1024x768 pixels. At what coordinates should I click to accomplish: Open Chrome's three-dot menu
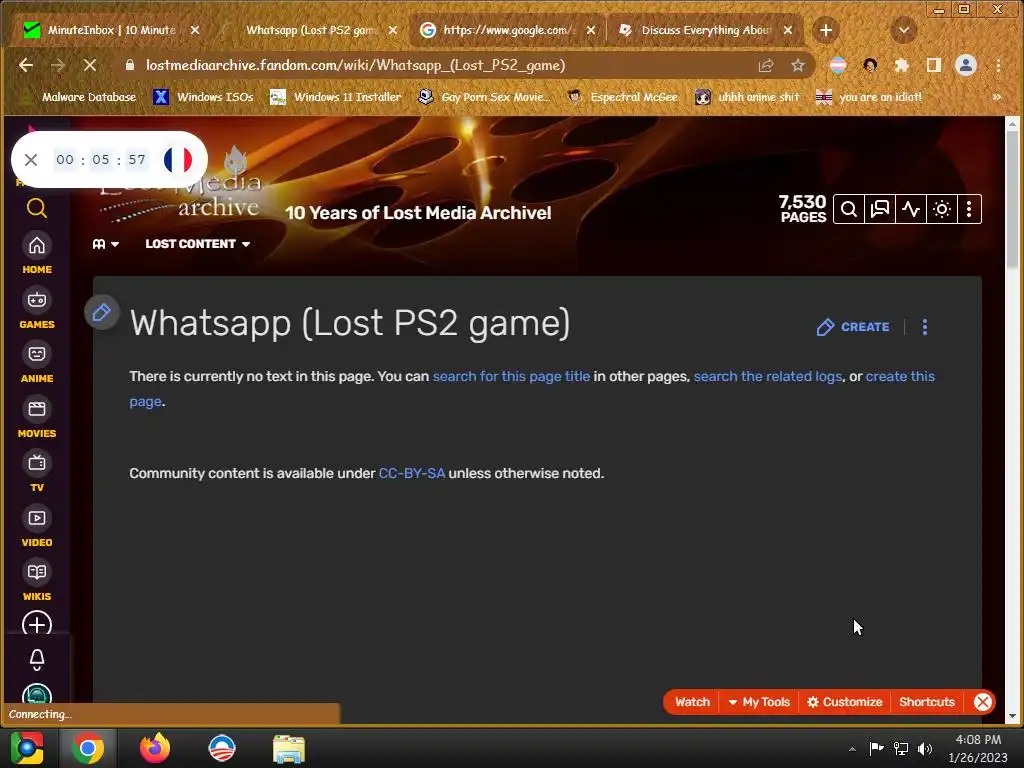pos(999,65)
